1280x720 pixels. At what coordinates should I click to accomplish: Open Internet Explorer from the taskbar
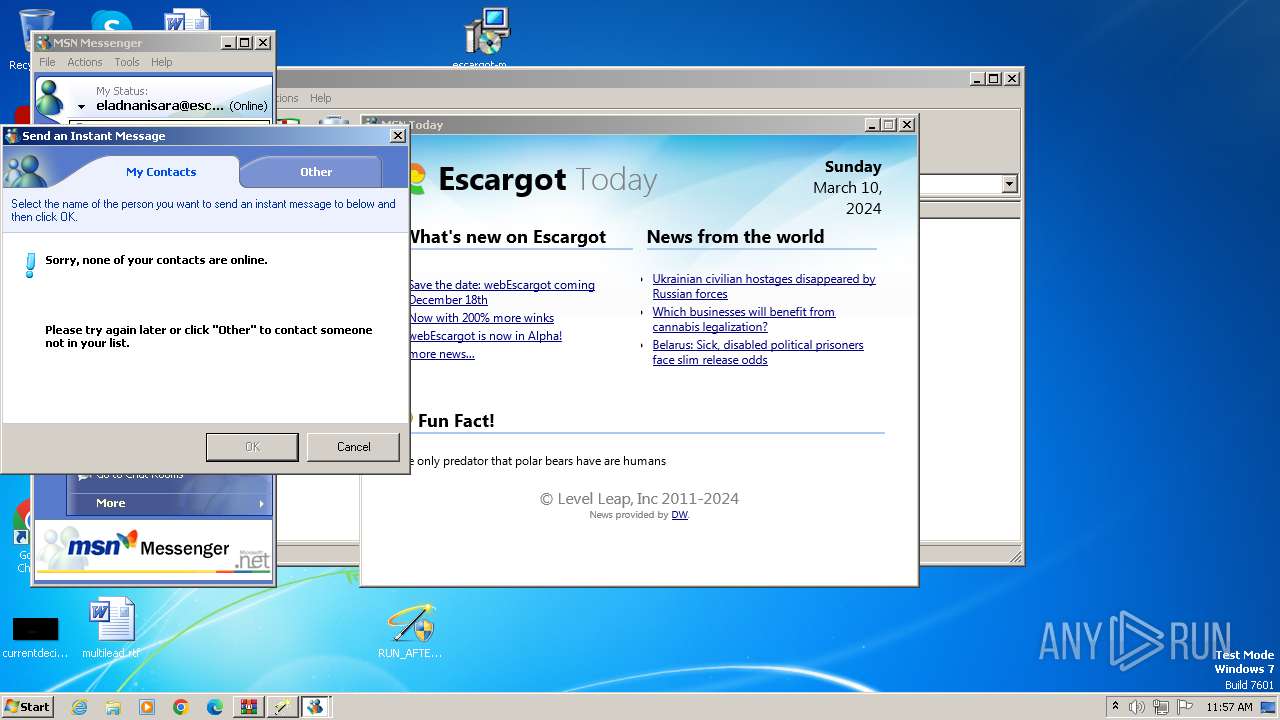[x=79, y=707]
